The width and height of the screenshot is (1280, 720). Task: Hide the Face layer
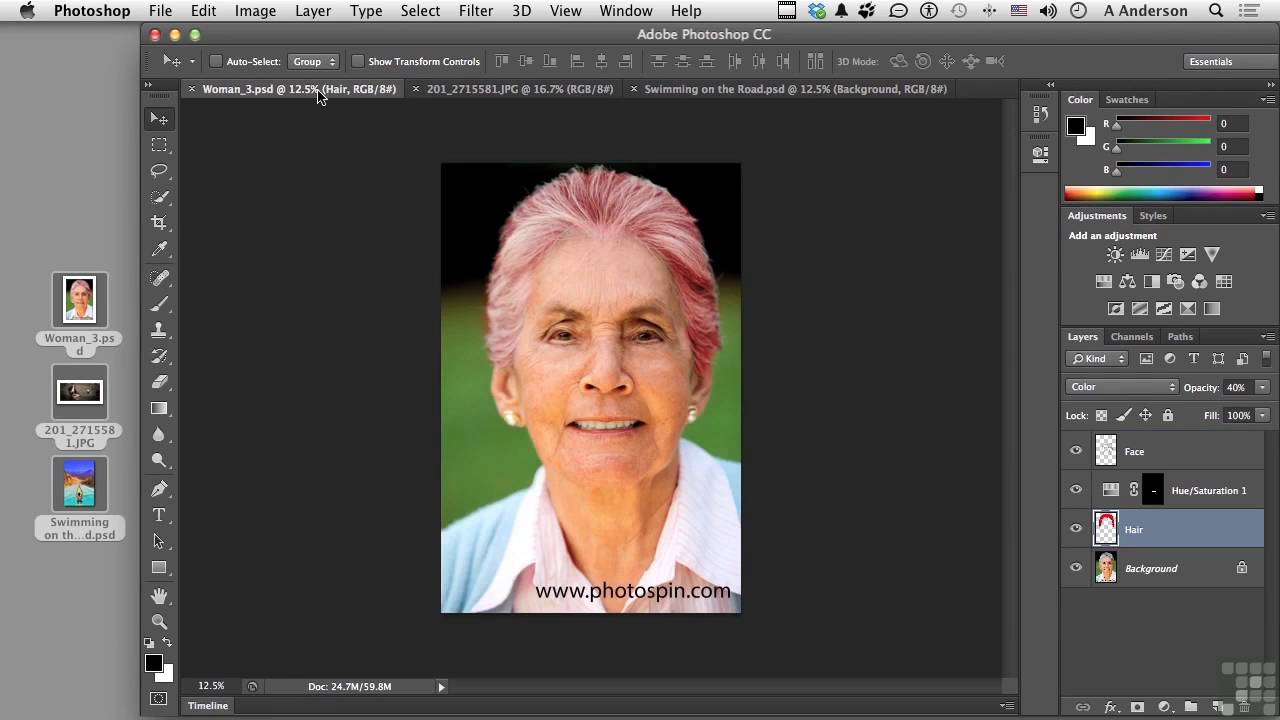[1076, 451]
